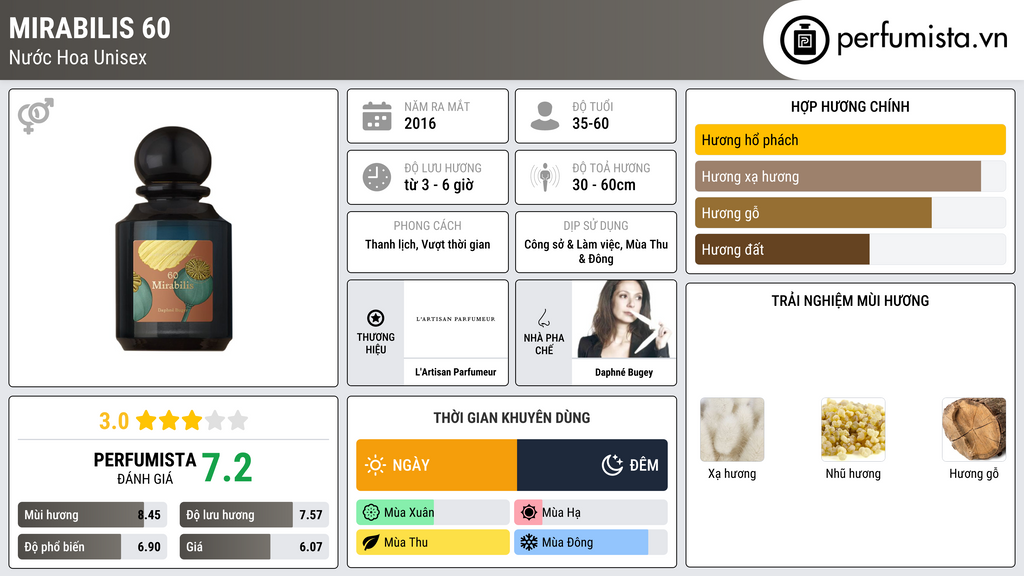
Task: Click the Nước Hoa Unisex subtitle
Action: [78, 57]
